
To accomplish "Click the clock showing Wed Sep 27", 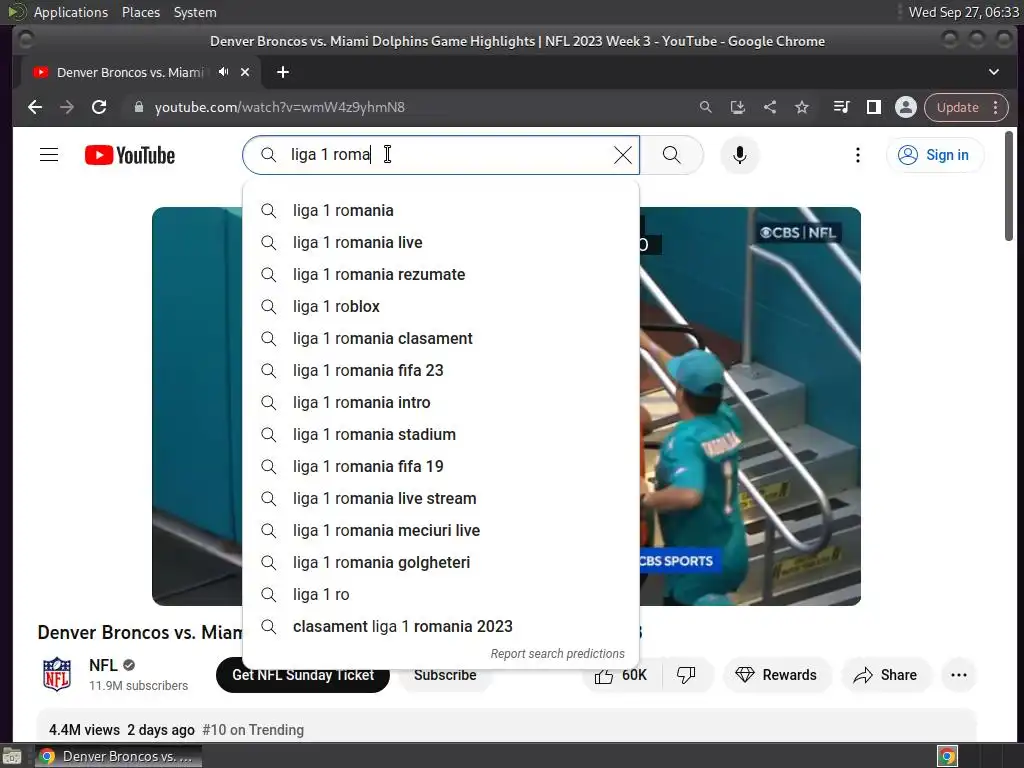I will 963,12.
